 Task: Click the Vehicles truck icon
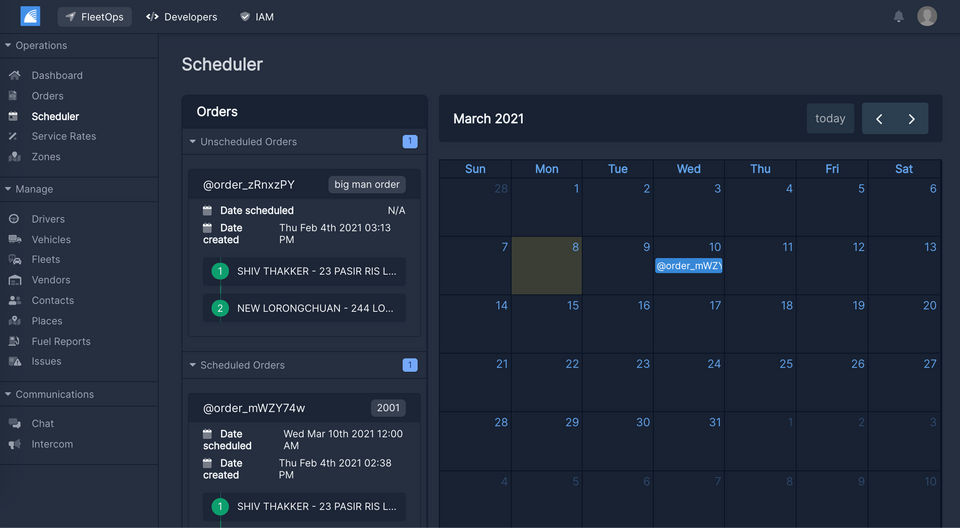15,239
